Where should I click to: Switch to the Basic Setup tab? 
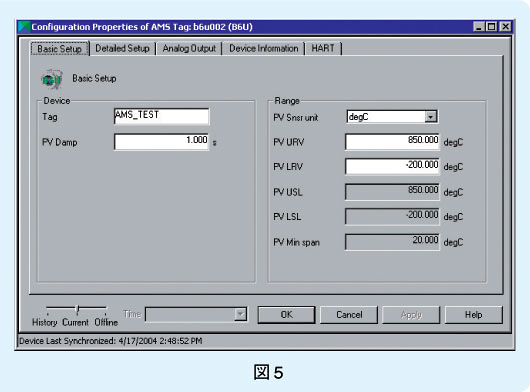pyautogui.click(x=59, y=49)
